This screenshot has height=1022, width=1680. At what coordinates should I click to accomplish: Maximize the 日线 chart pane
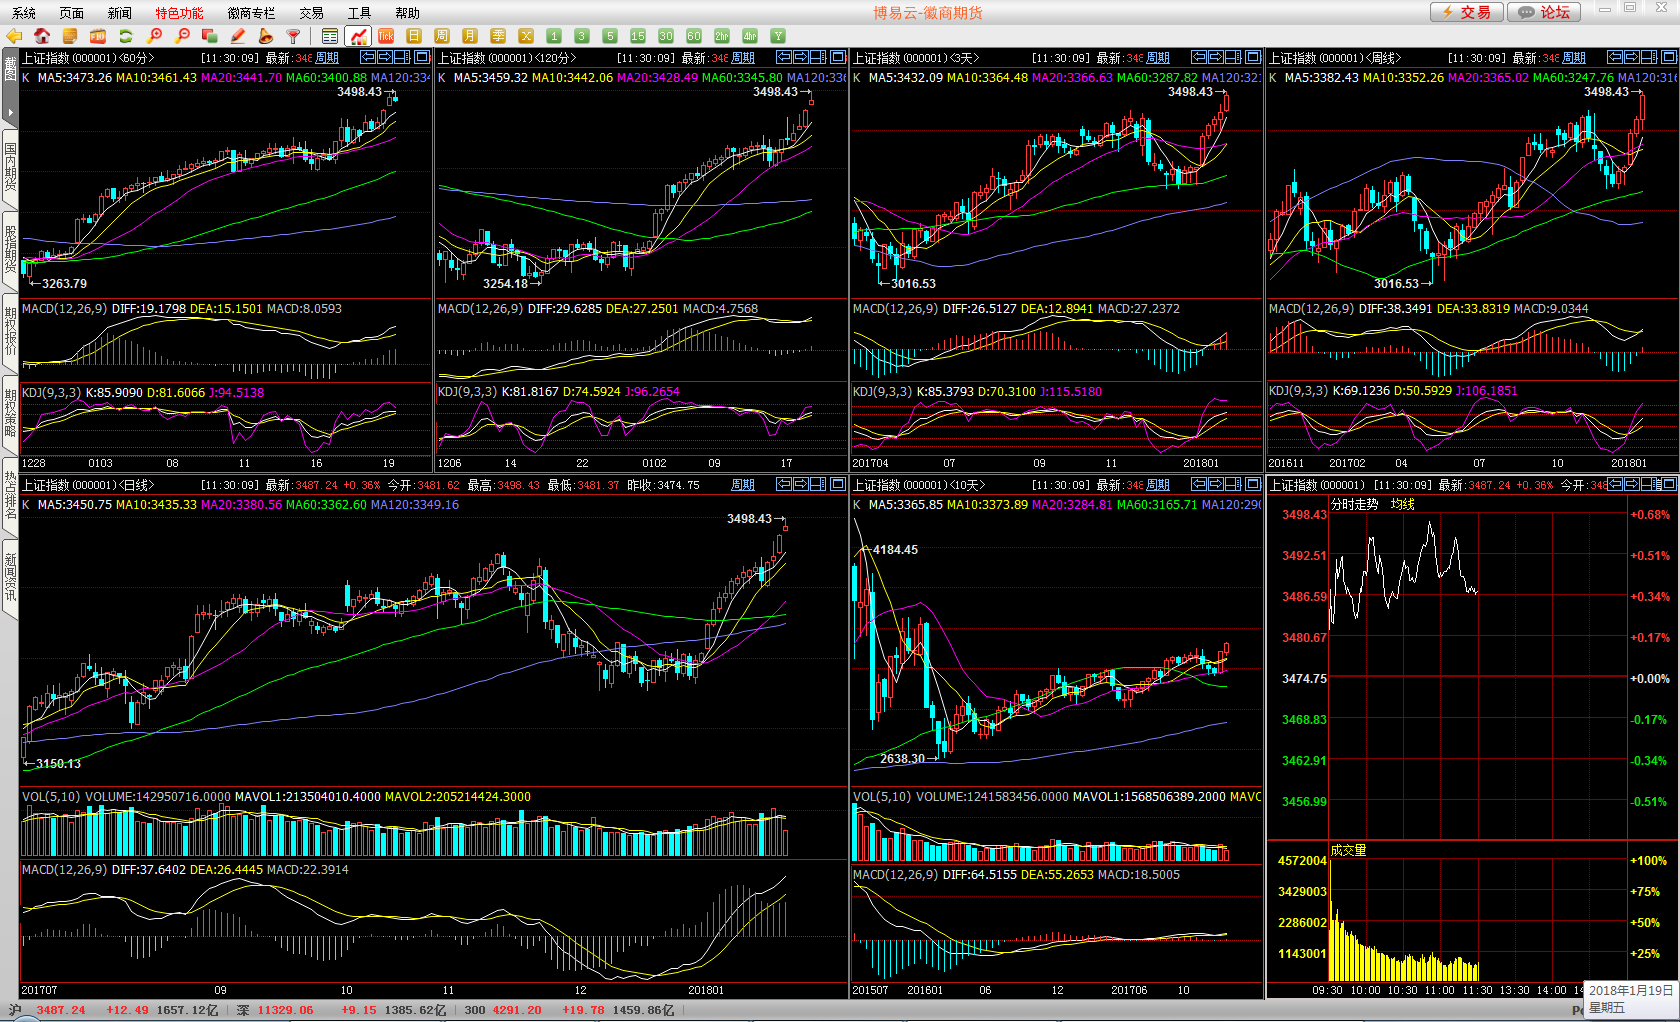[838, 484]
